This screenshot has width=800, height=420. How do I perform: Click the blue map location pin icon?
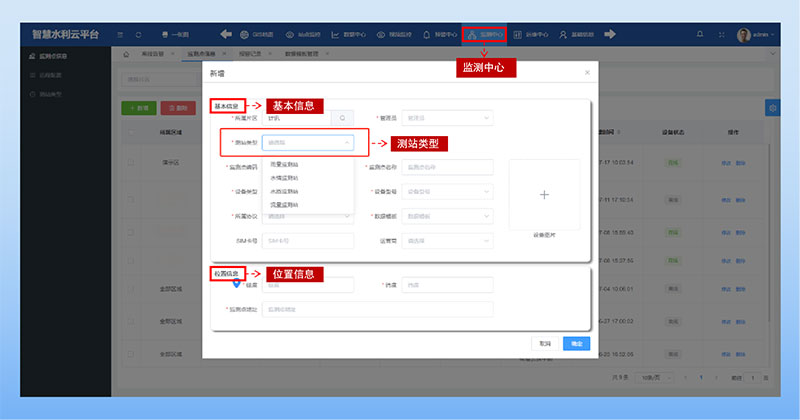pyautogui.click(x=236, y=283)
